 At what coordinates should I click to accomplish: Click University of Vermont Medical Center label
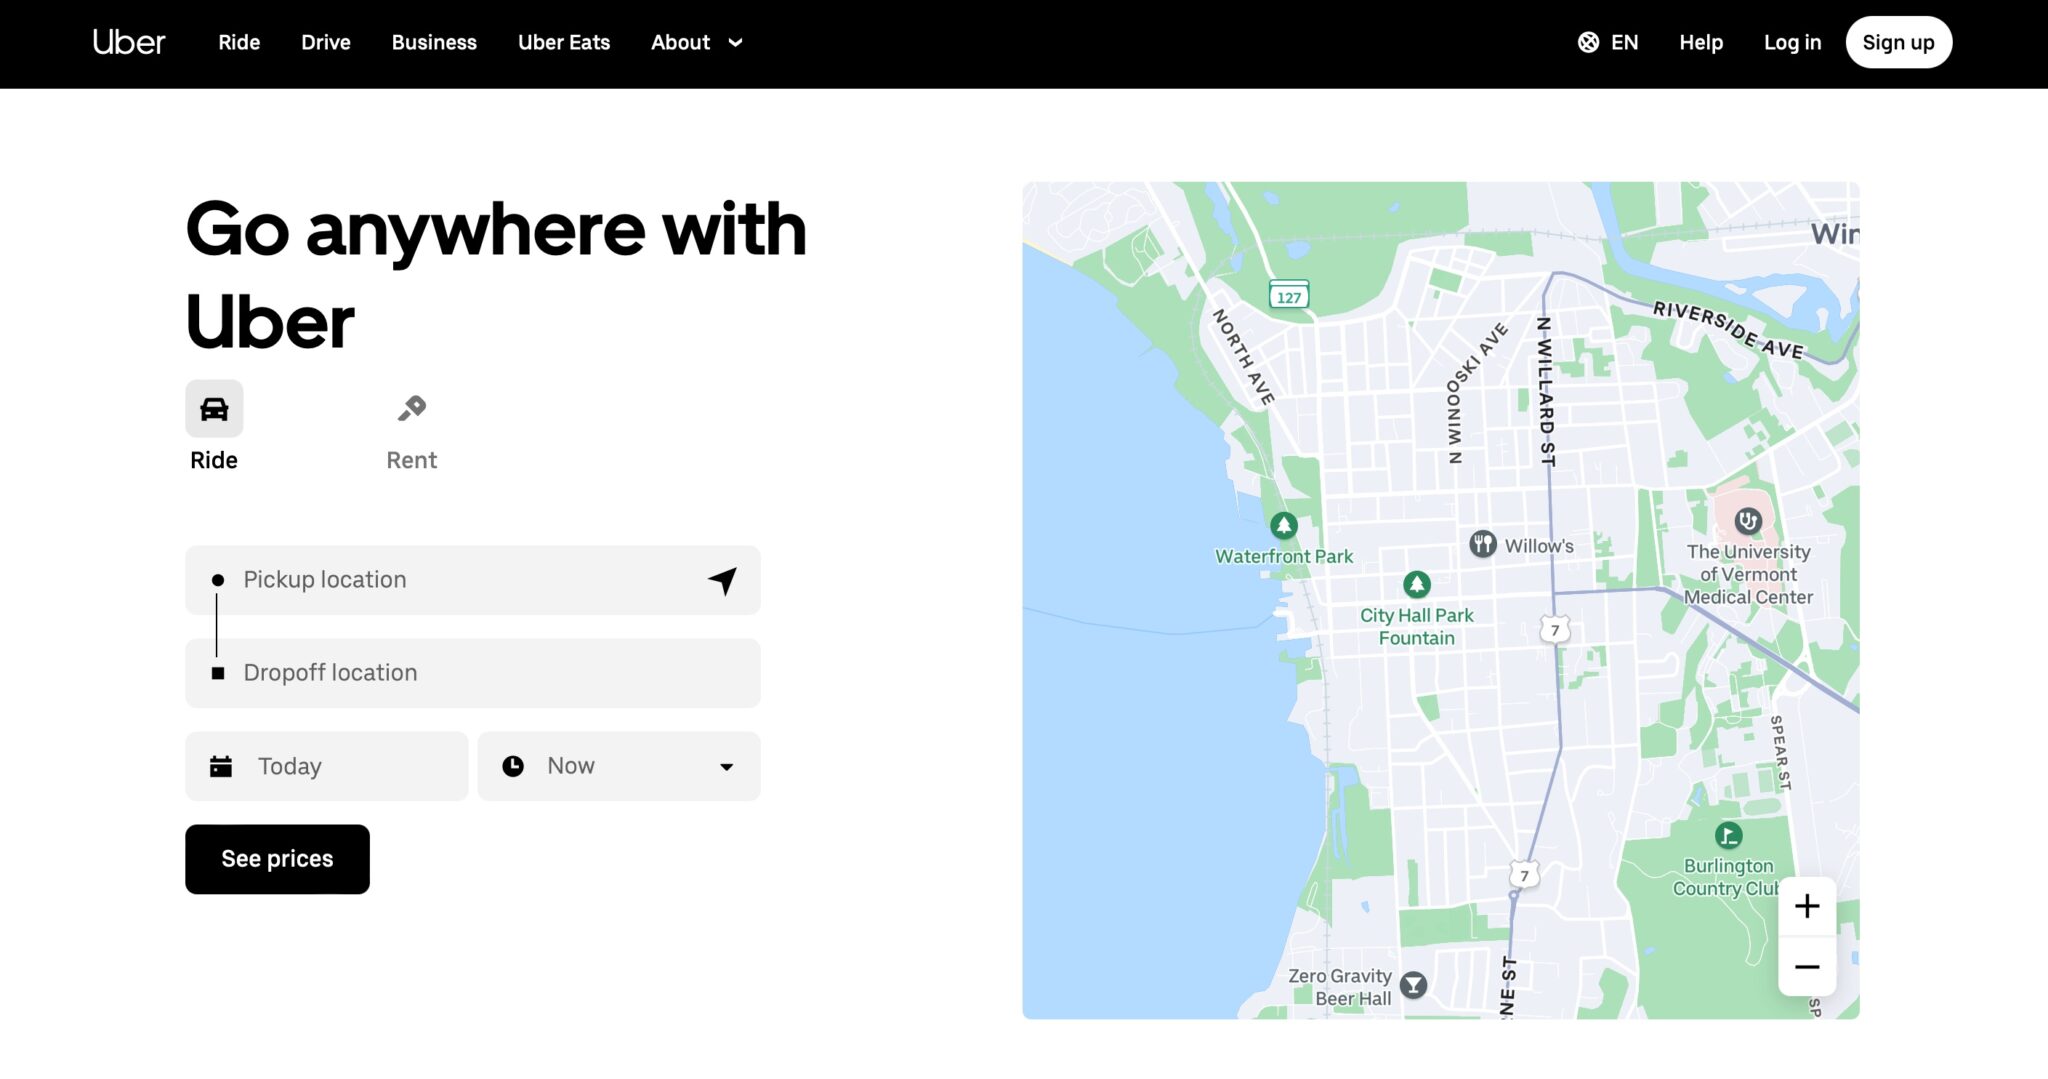pyautogui.click(x=1748, y=574)
